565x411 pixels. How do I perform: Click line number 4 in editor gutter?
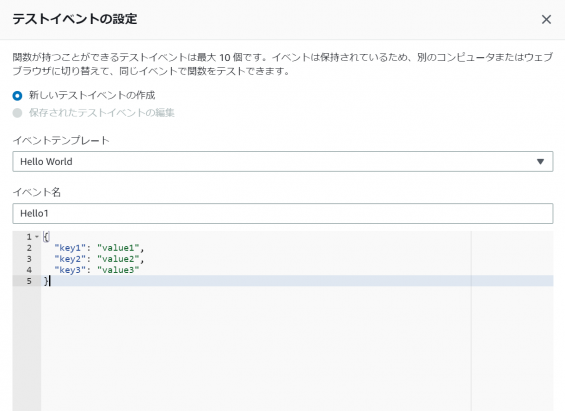coord(29,270)
